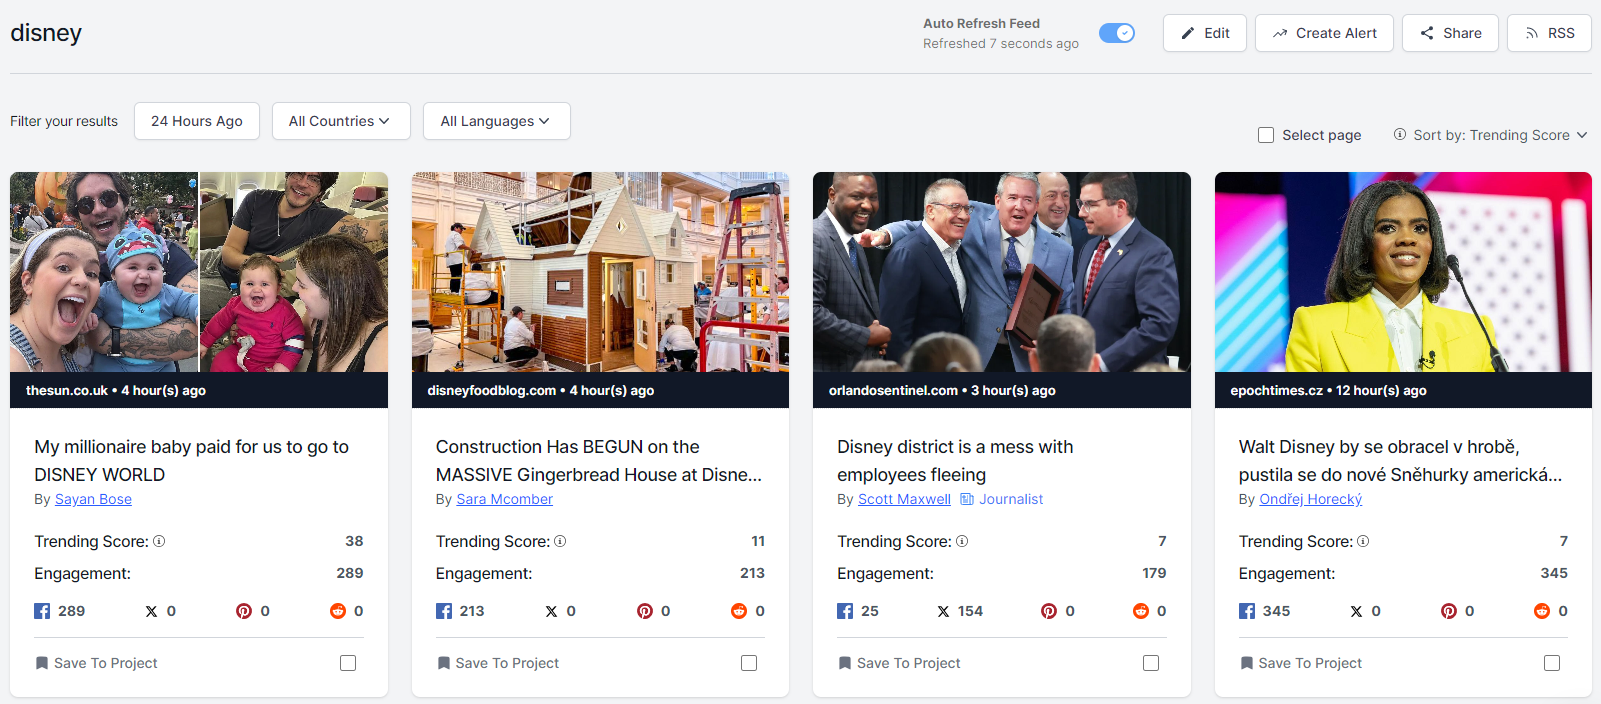This screenshot has height=704, width=1601.
Task: Click Trending Score info icon on first card
Action: point(159,541)
